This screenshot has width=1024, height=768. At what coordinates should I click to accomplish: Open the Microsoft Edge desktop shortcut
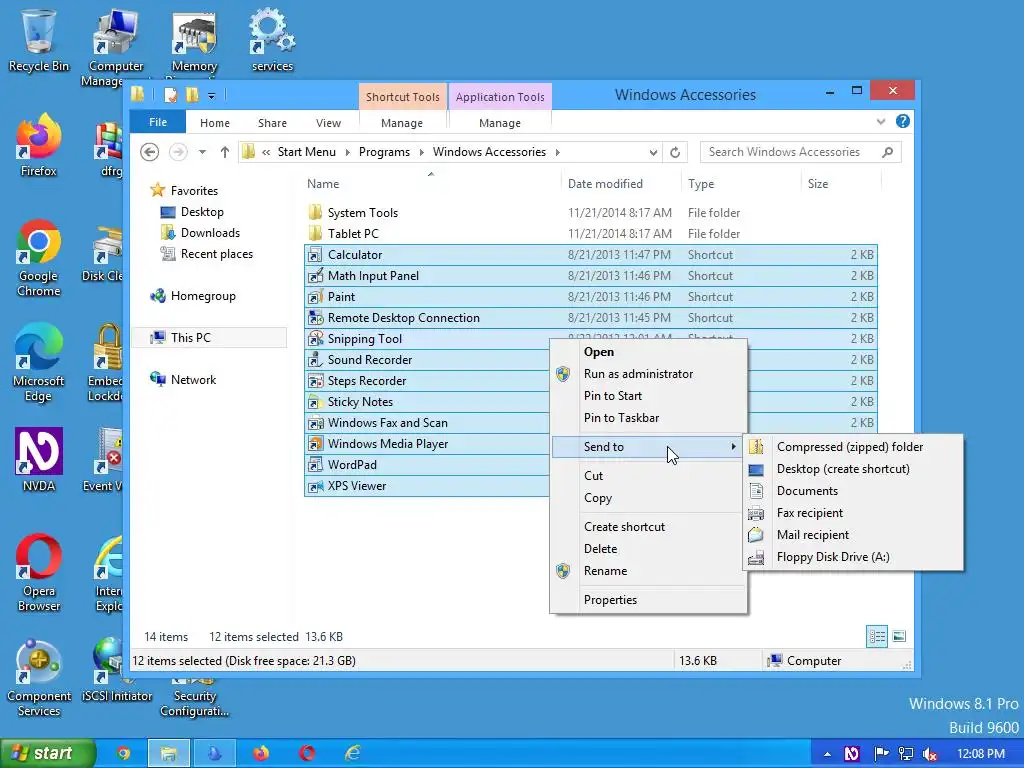[39, 362]
